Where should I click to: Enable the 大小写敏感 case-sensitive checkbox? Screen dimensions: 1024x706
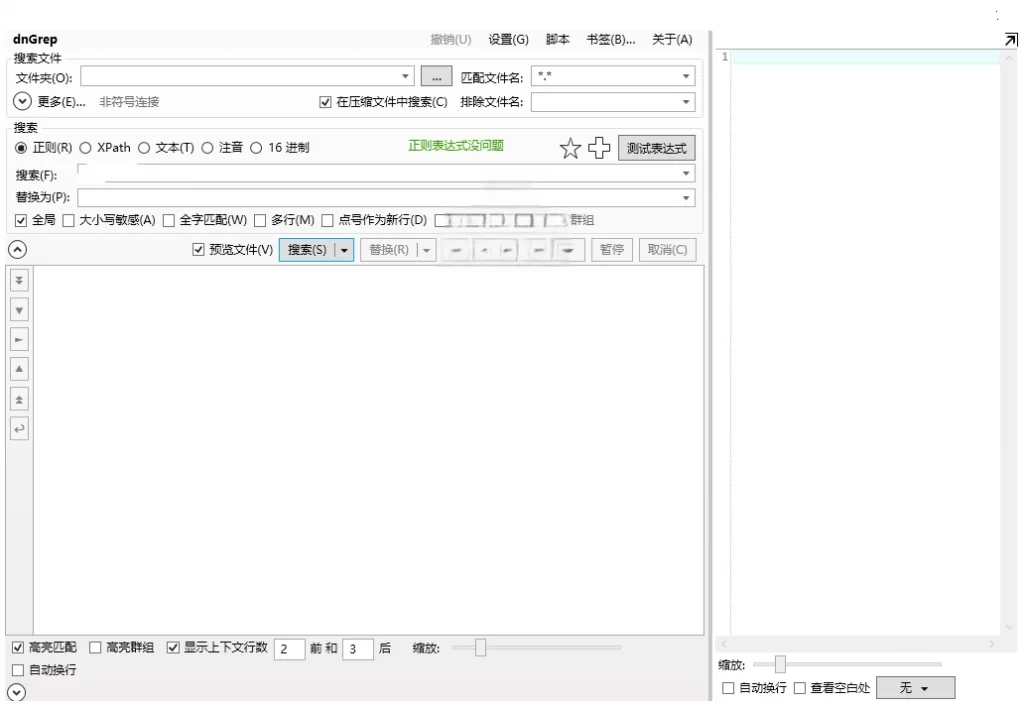69,220
